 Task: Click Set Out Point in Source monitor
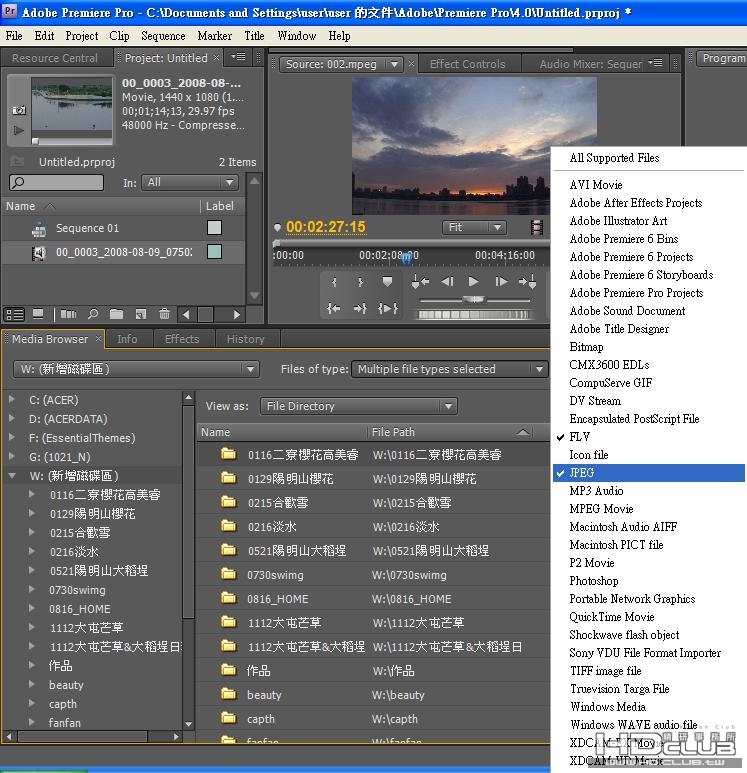click(x=360, y=282)
